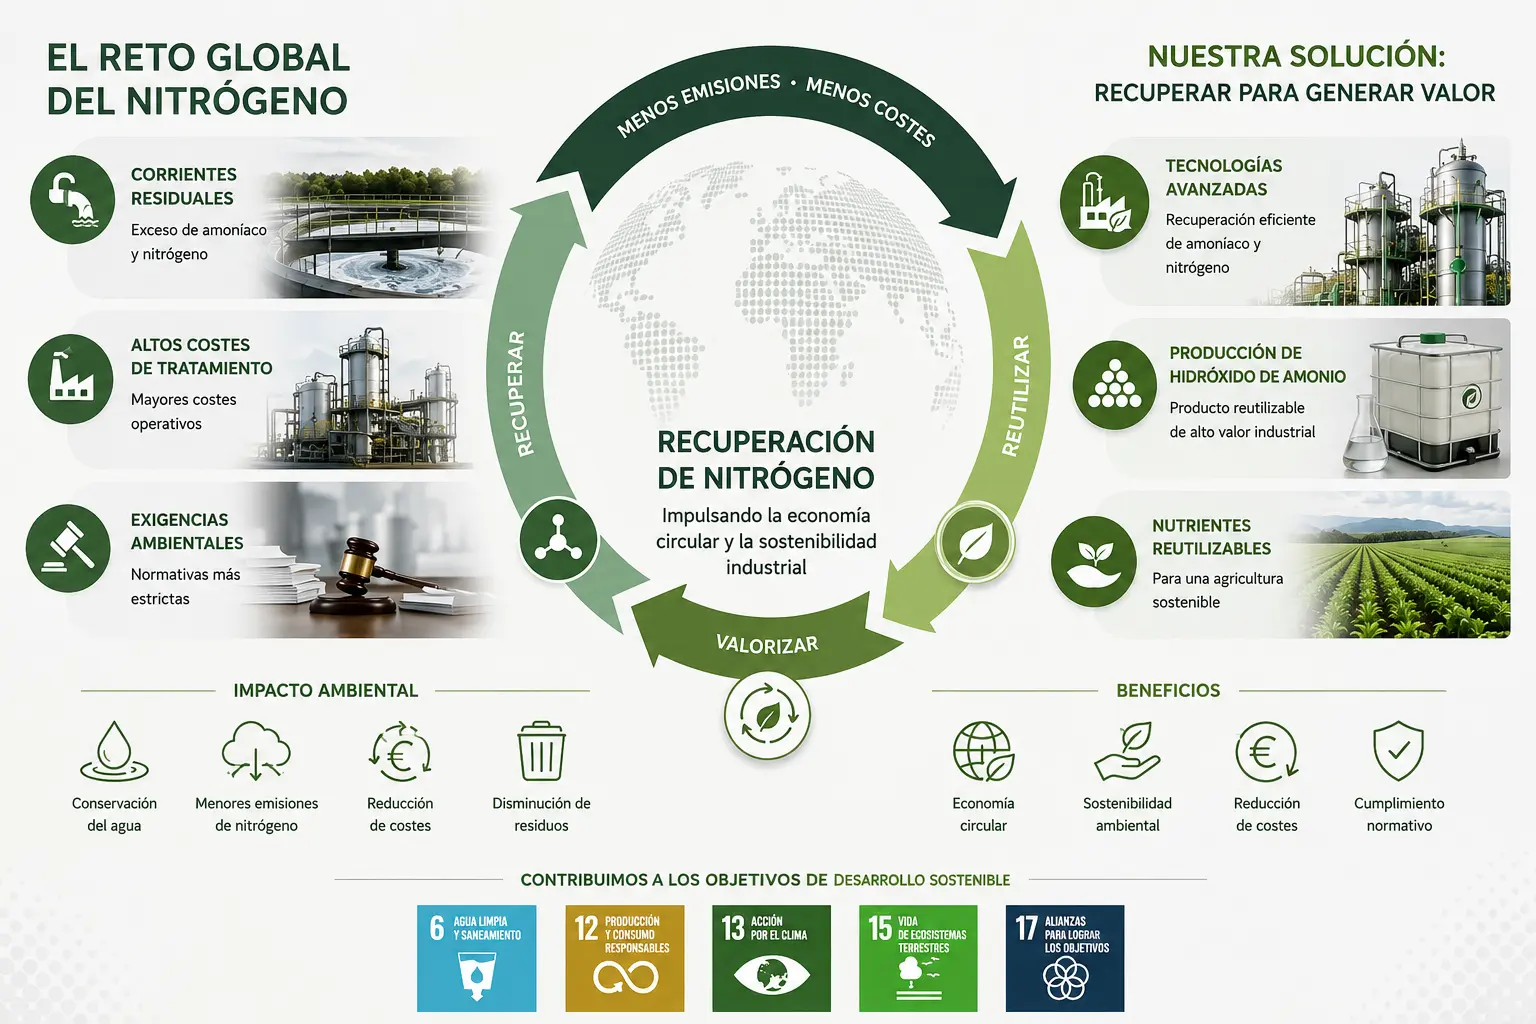Click the Impacto Ambiental section header
The width and height of the screenshot is (1536, 1024).
point(325,690)
